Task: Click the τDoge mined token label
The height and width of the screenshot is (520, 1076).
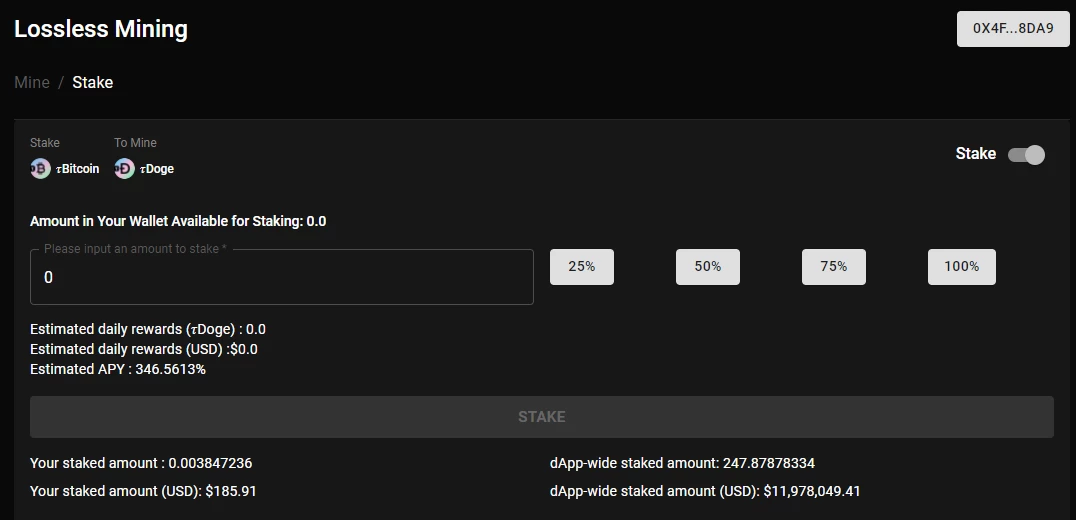Action: coord(157,169)
